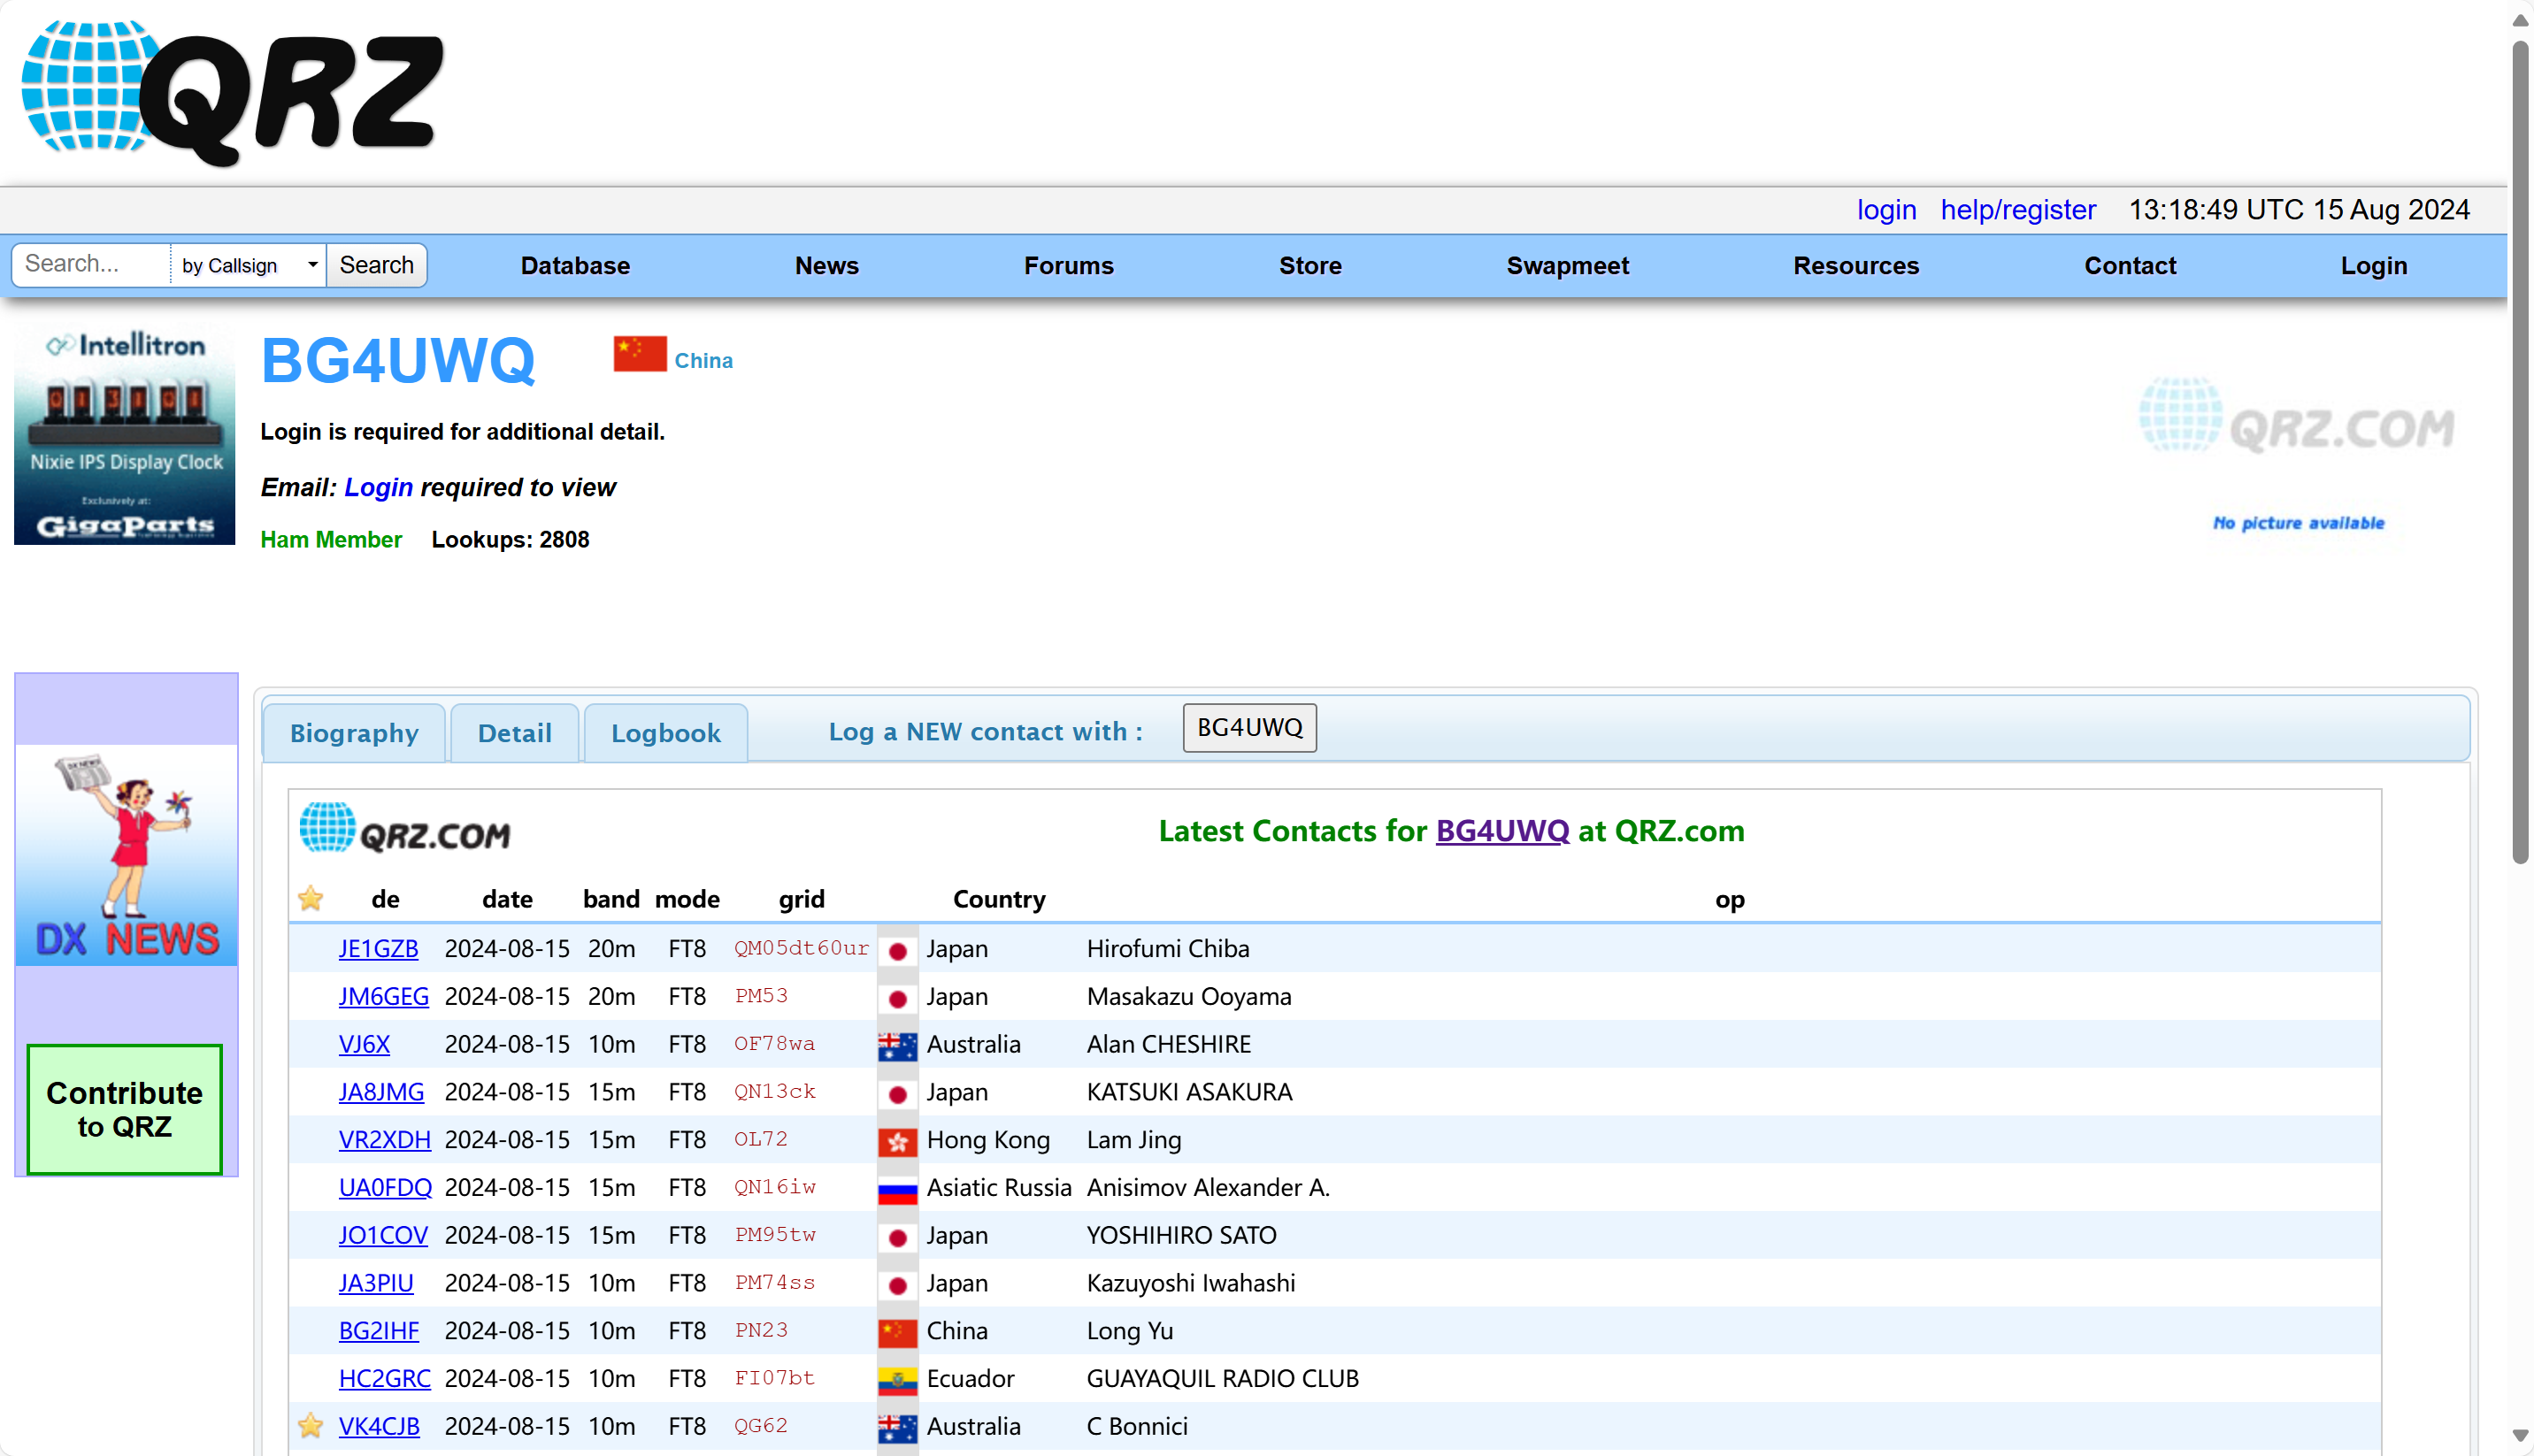Open JE1GZB callsign link
The image size is (2534, 1456).
click(x=378, y=949)
